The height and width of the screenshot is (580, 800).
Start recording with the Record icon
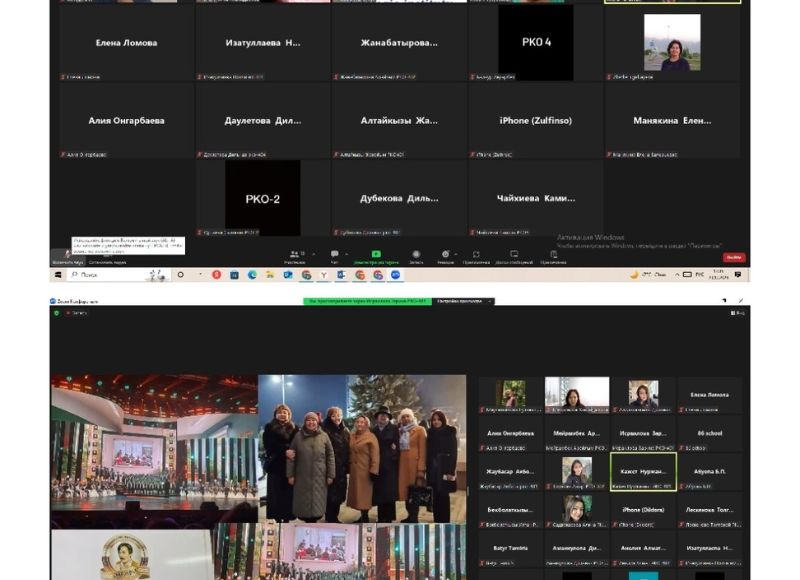click(x=415, y=255)
